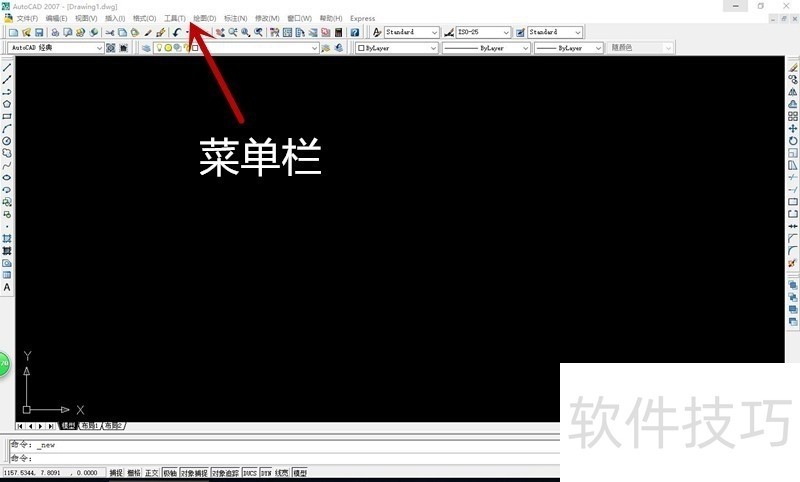Image resolution: width=800 pixels, height=482 pixels.
Task: Open the Express menu
Action: [362, 18]
